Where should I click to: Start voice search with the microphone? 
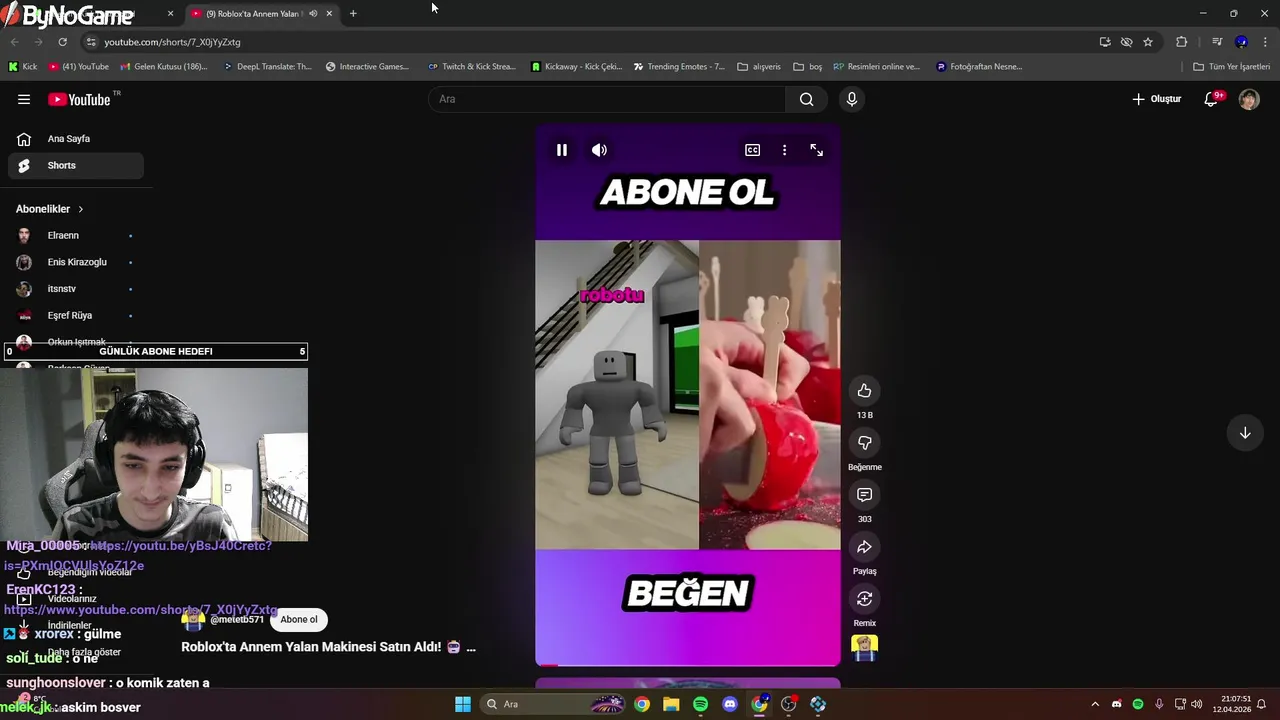coord(852,99)
